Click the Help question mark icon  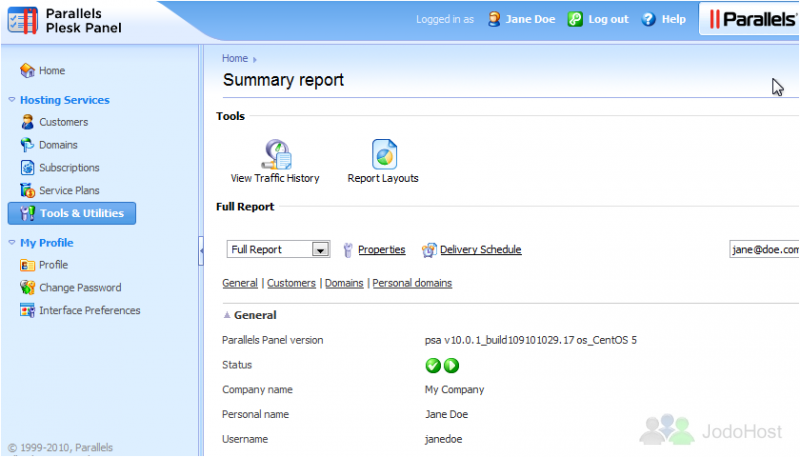coord(648,19)
